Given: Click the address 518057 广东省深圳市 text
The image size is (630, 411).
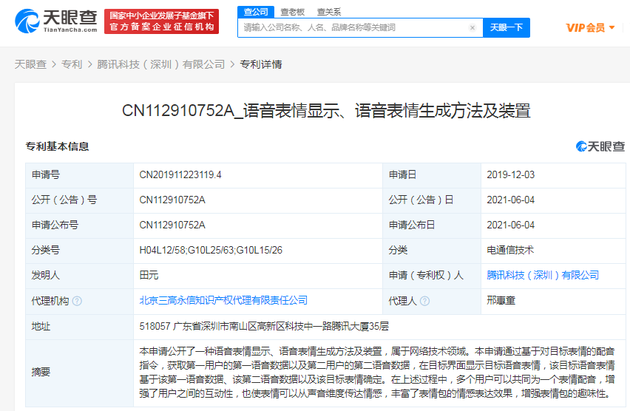Looking at the screenshot, I should (264, 326).
